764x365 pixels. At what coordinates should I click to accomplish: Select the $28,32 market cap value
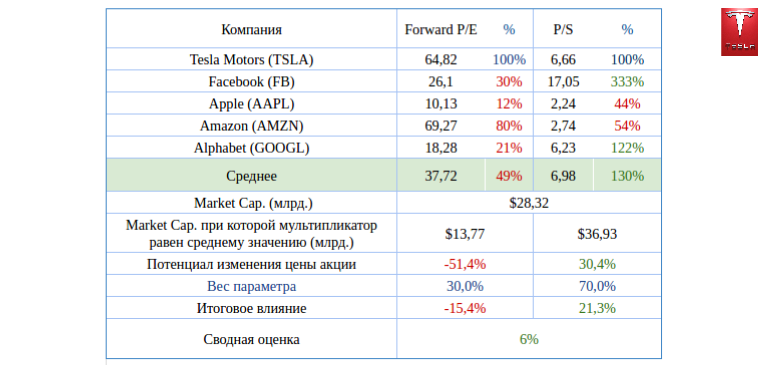click(x=529, y=203)
